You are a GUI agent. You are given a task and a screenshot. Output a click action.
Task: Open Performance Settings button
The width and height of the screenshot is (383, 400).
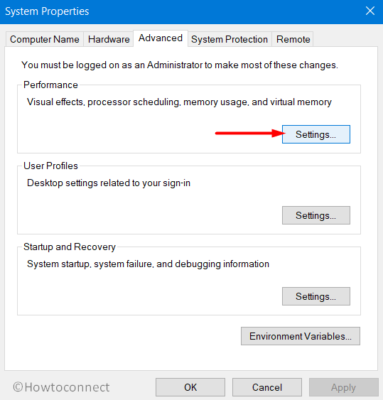click(316, 134)
